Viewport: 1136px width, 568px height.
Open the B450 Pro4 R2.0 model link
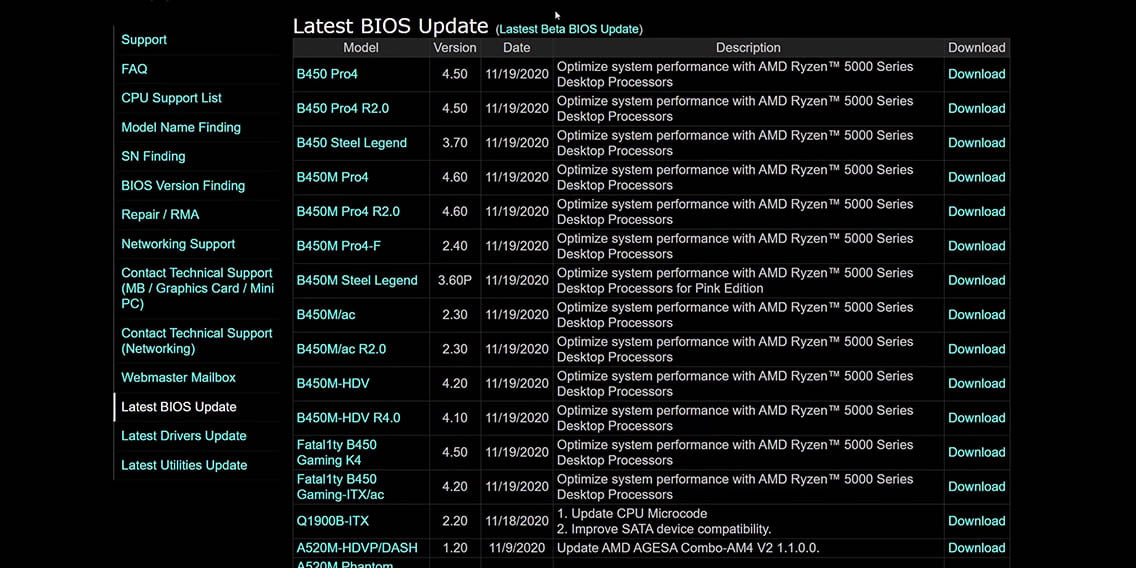pyautogui.click(x=343, y=109)
